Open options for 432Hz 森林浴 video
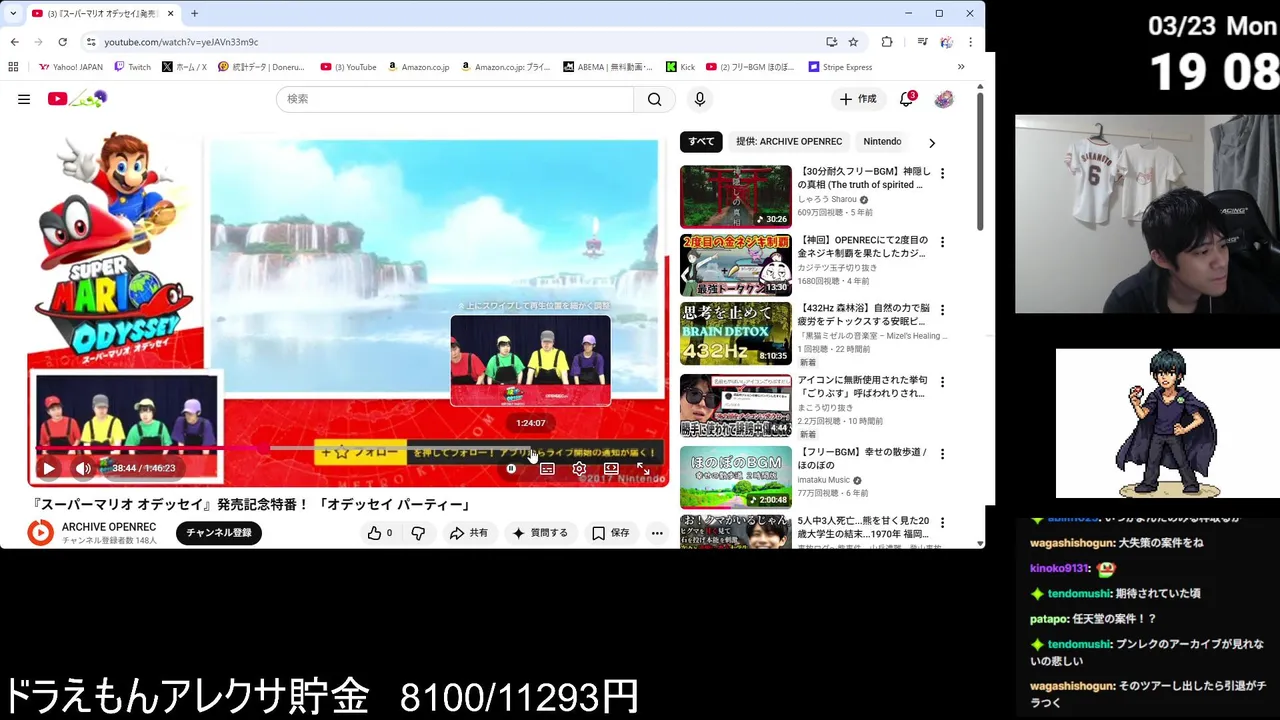Viewport: 1280px width, 720px height. pyautogui.click(x=942, y=310)
